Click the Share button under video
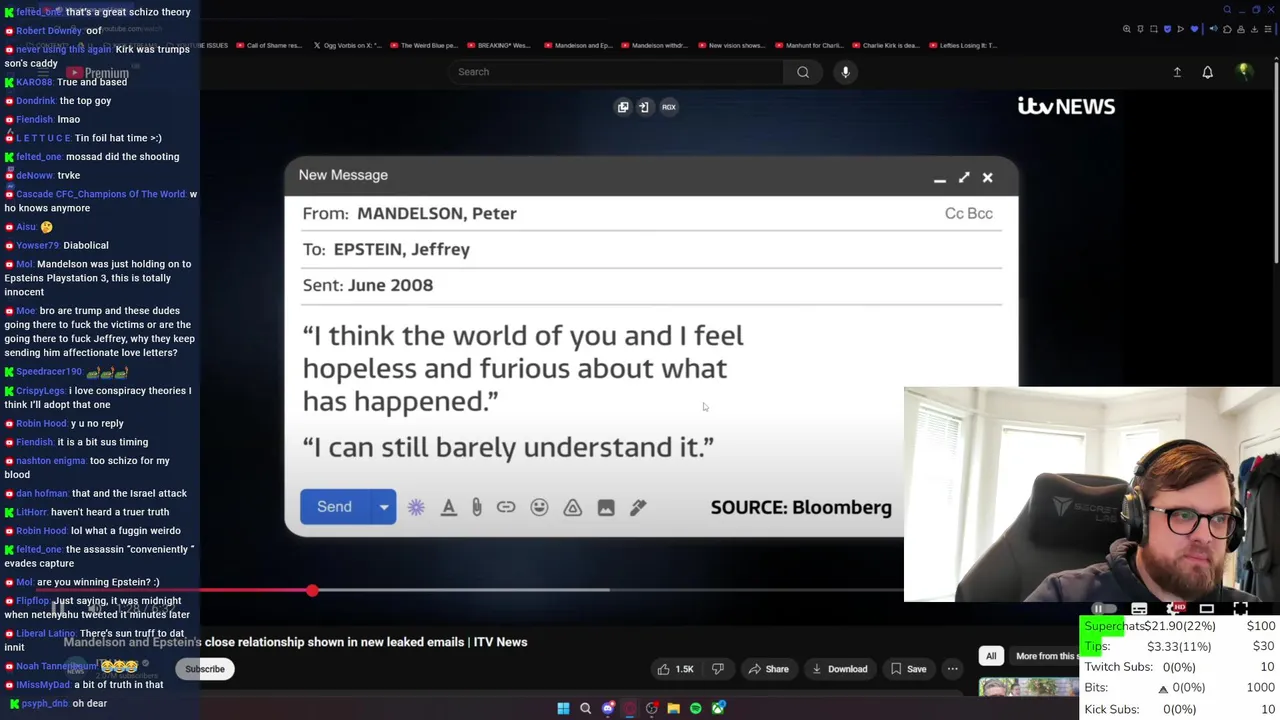 coord(769,669)
